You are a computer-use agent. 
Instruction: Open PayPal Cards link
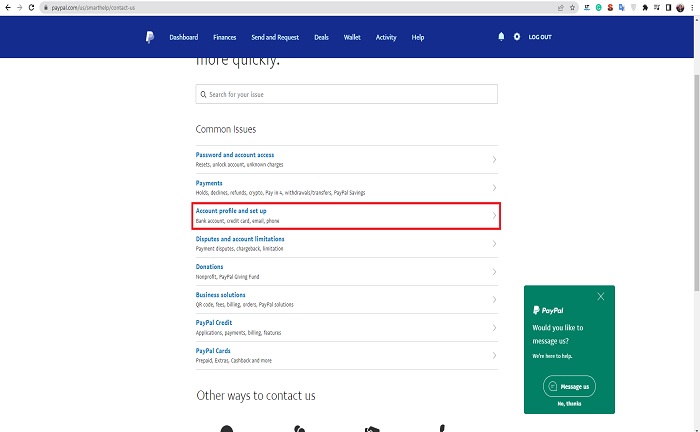[x=213, y=350]
